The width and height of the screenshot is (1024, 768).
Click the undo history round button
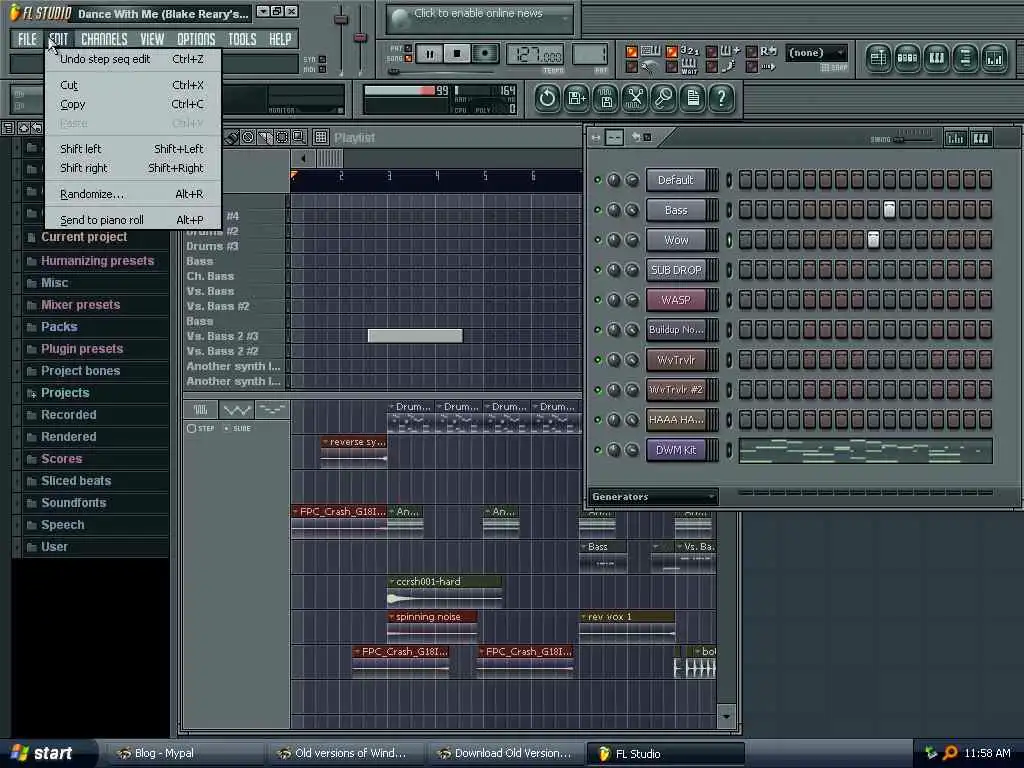tap(547, 98)
